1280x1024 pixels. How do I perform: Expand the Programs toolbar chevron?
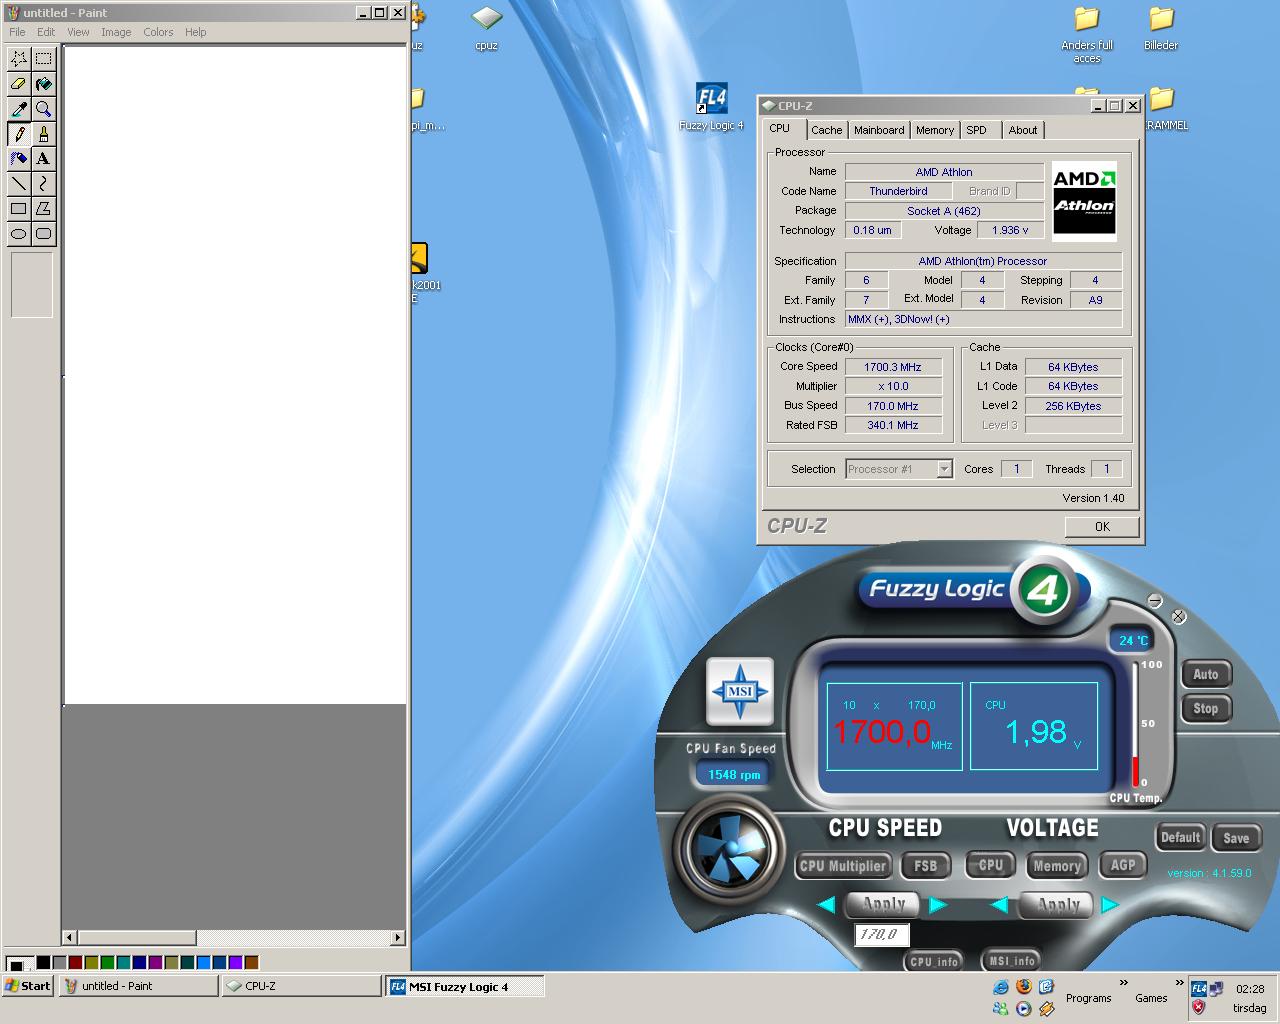click(1124, 983)
